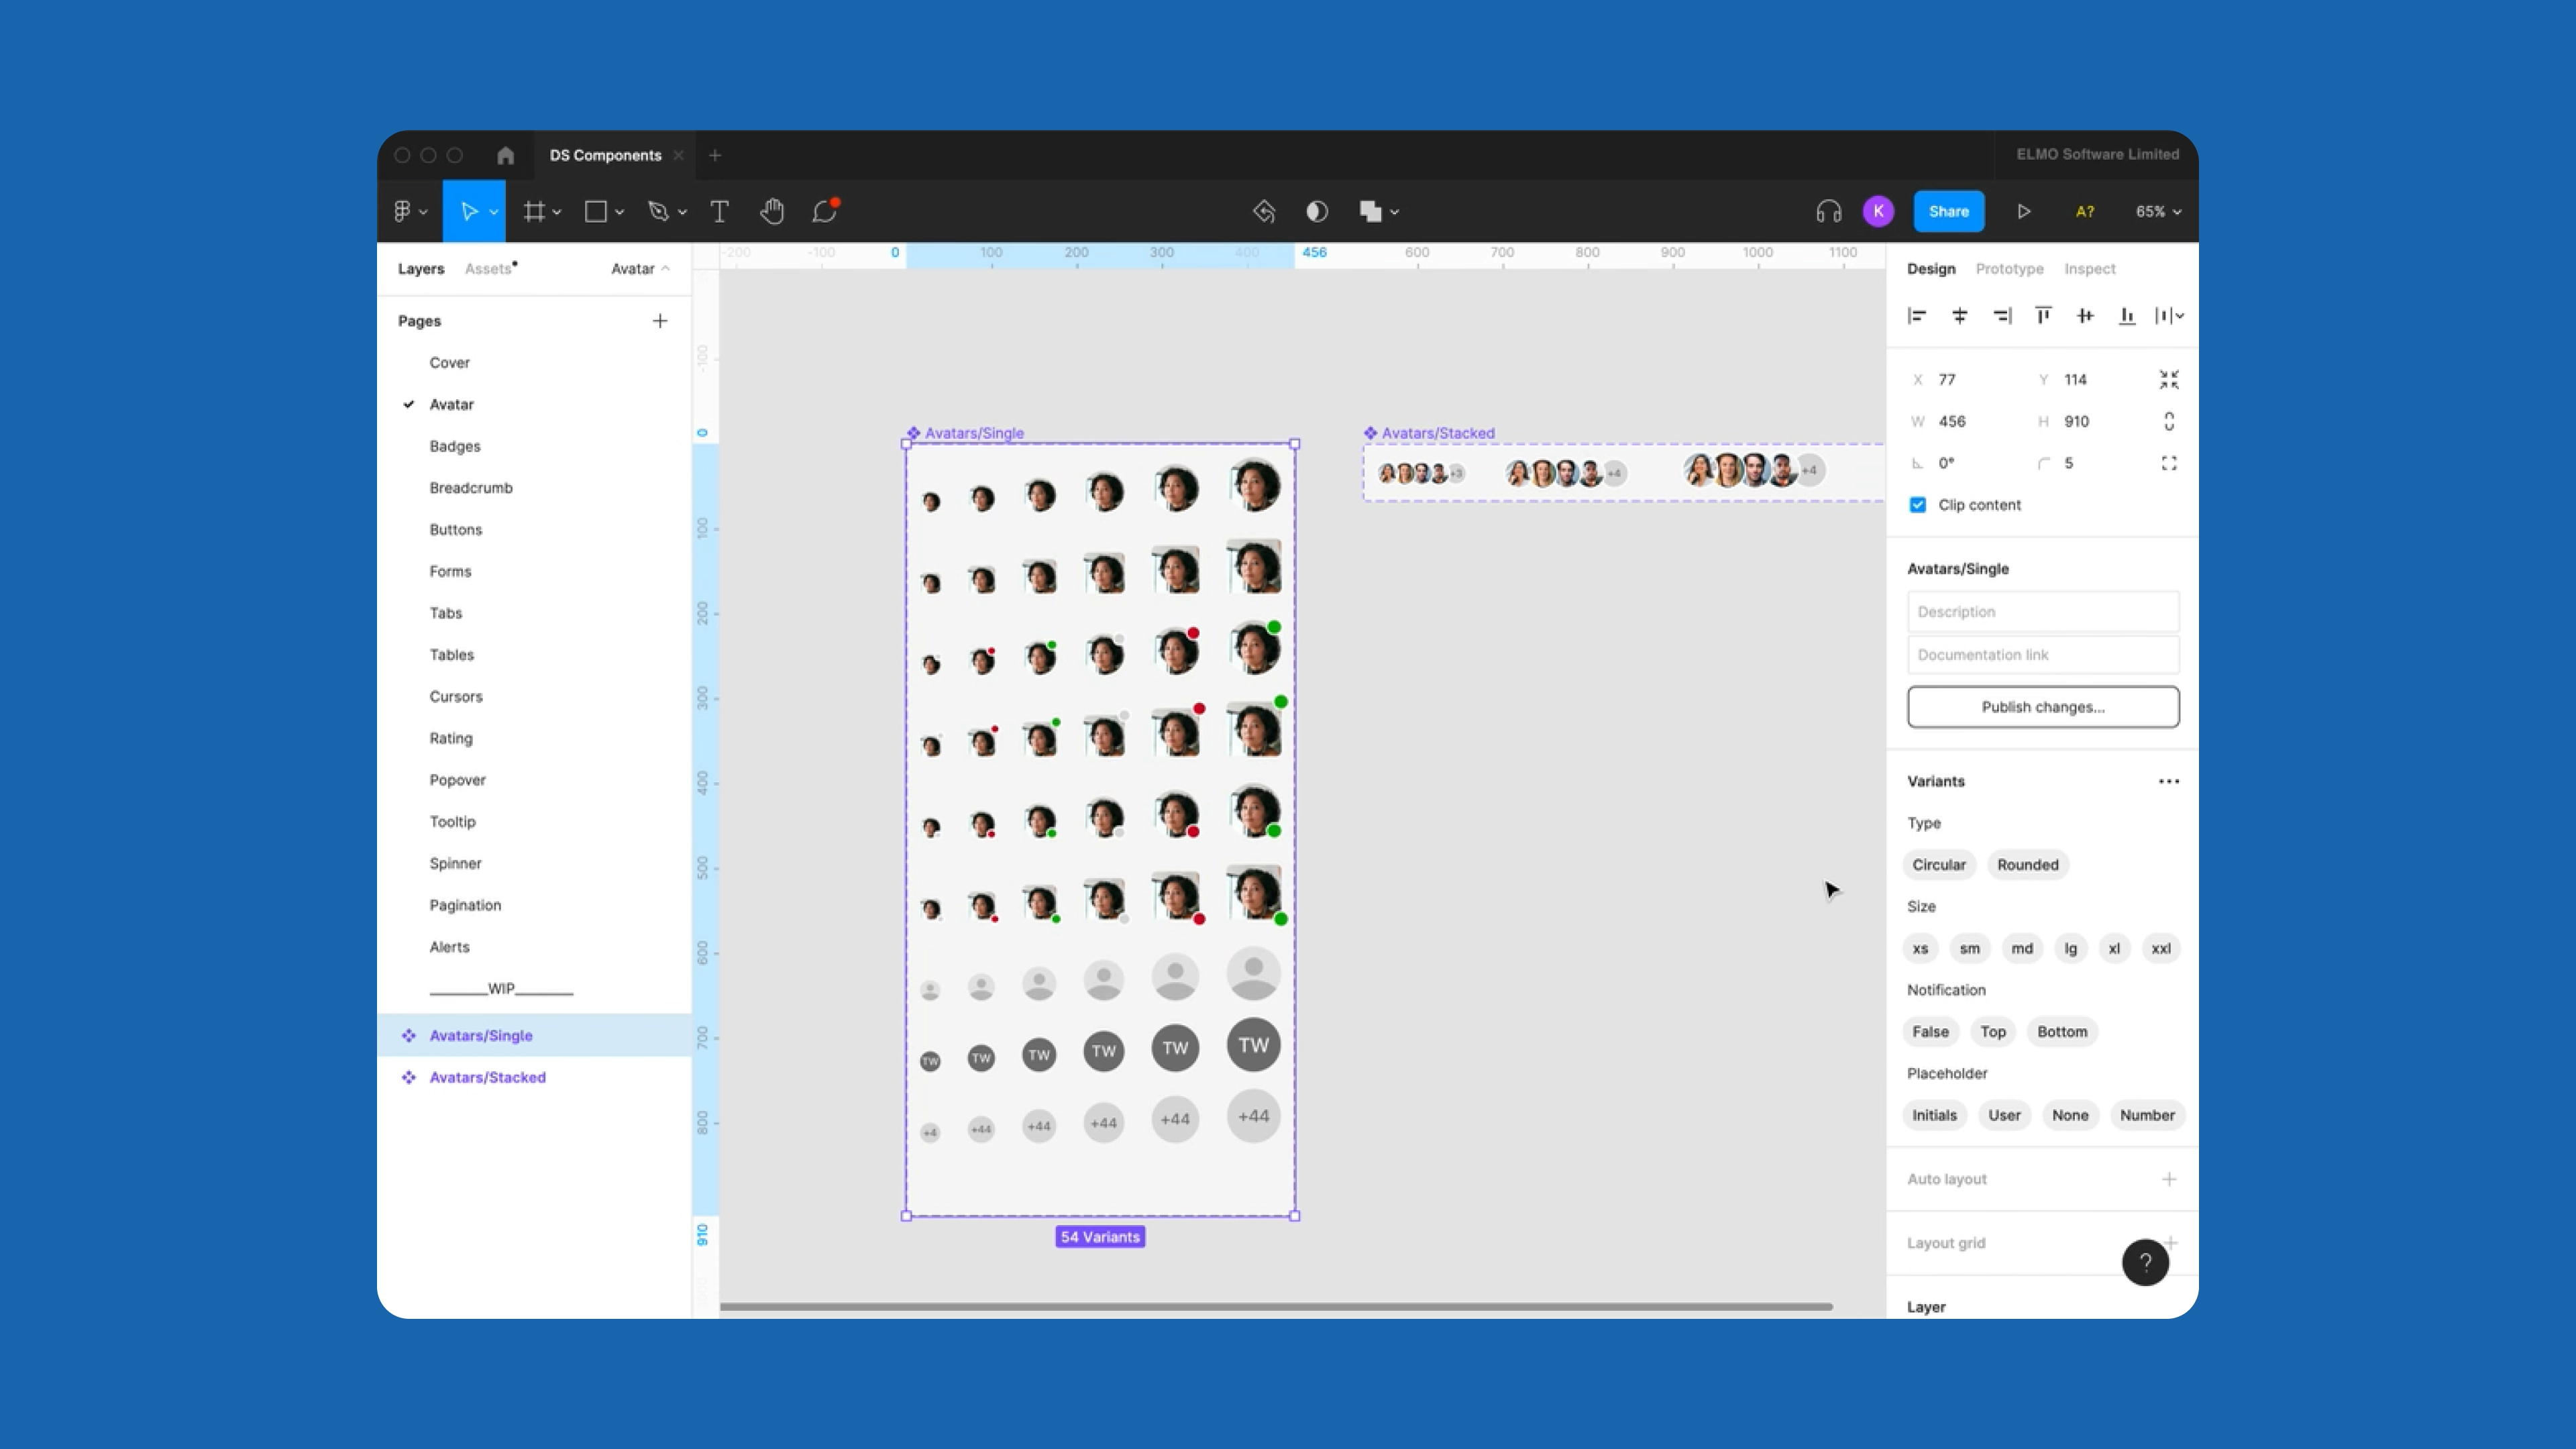2576x1449 pixels.
Task: Add a new page with plus icon
Action: click(x=660, y=321)
